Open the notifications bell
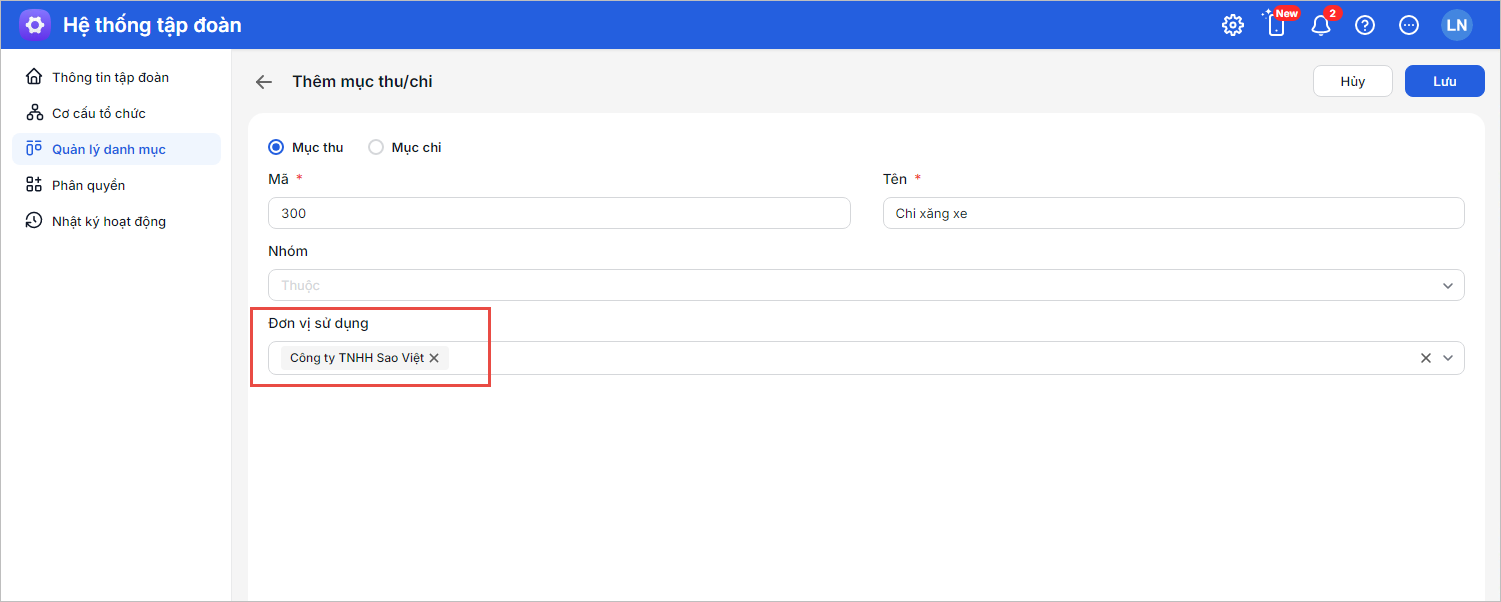 coord(1321,25)
